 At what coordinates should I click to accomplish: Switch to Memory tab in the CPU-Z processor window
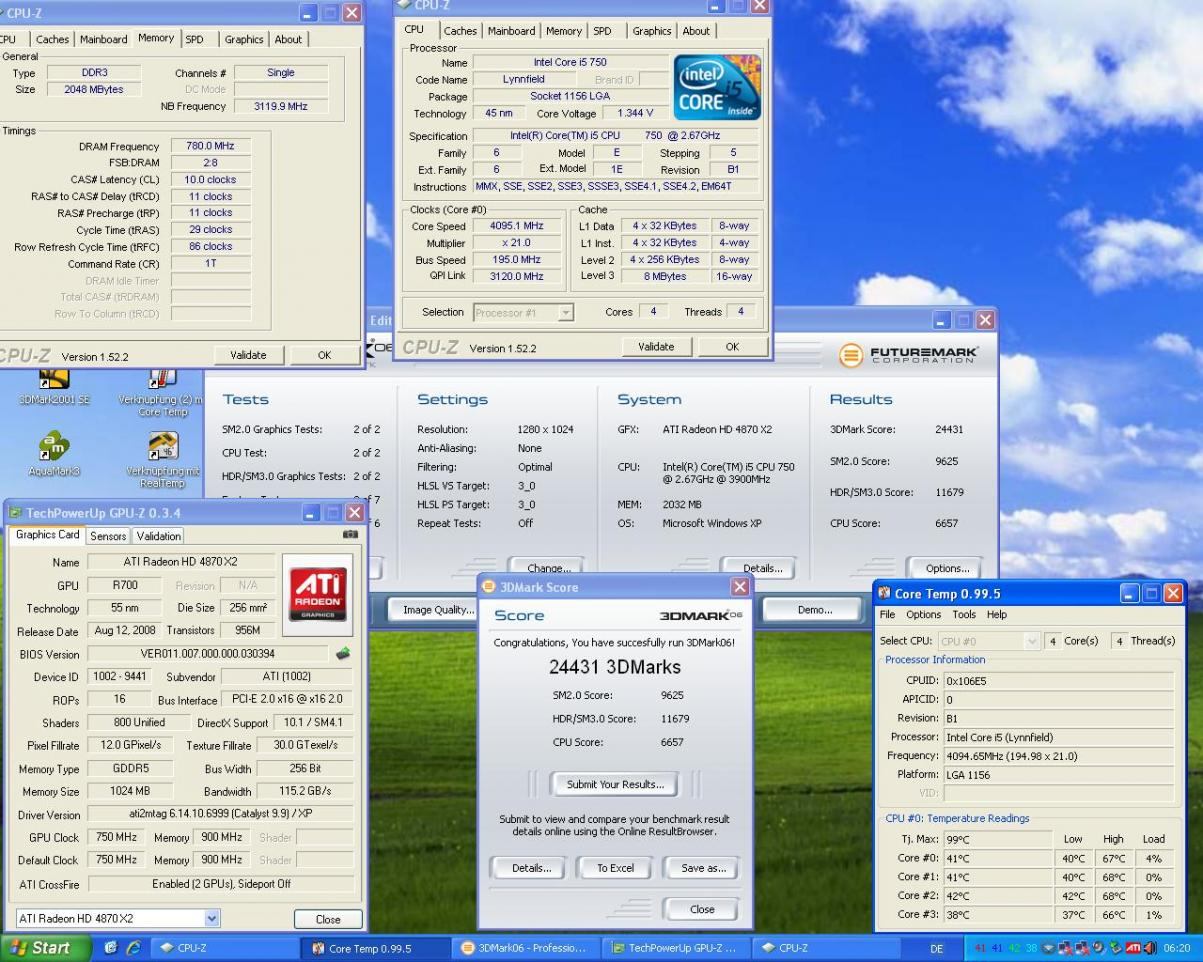564,31
